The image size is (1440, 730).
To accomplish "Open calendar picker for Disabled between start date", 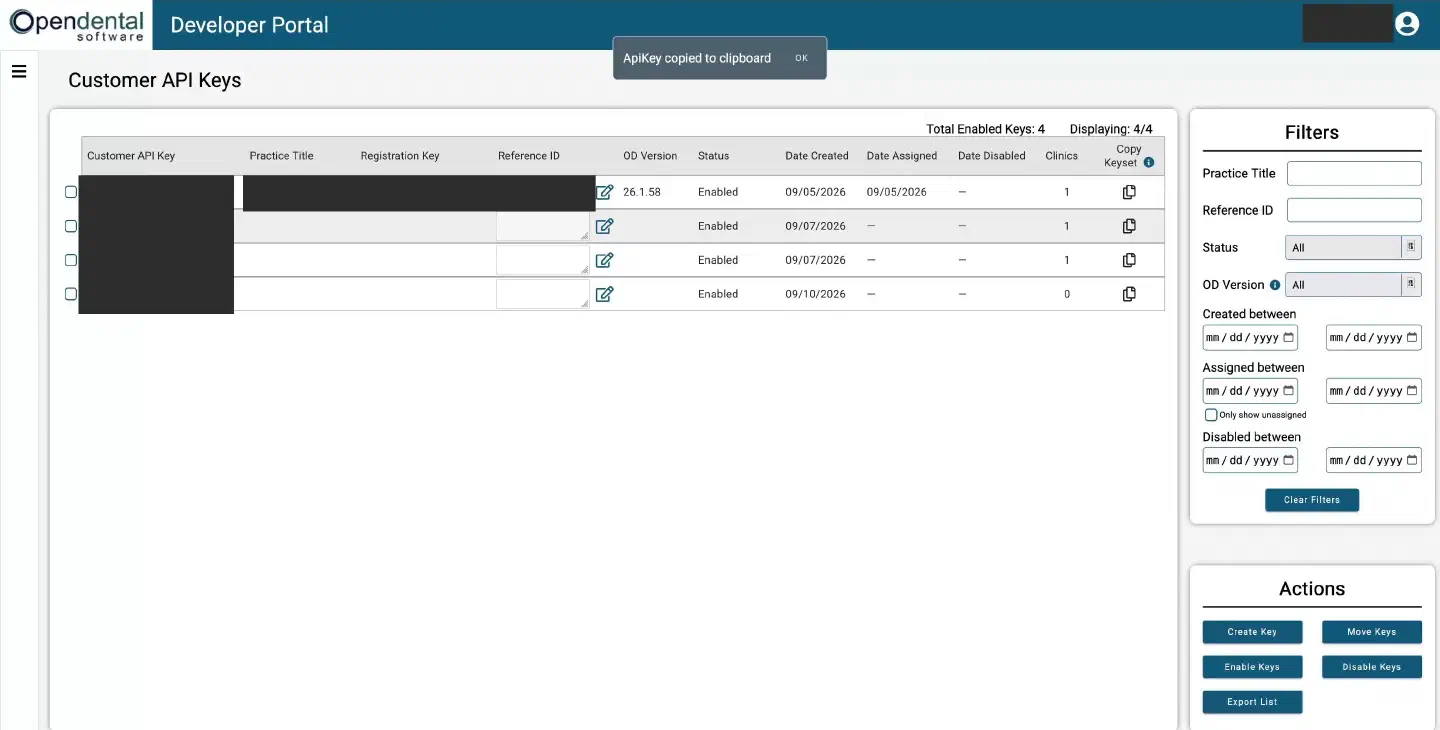I will pyautogui.click(x=1289, y=460).
